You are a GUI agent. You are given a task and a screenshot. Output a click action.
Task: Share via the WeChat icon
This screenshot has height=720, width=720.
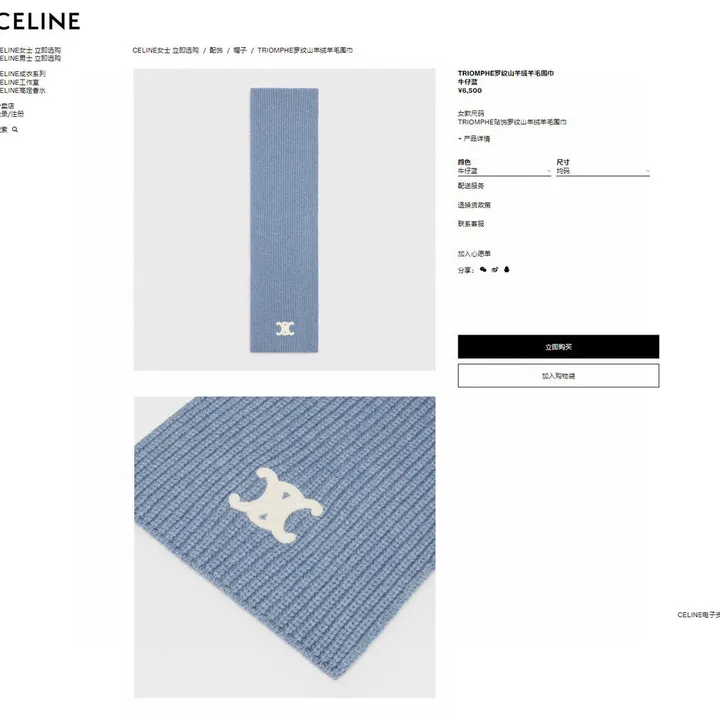click(483, 270)
